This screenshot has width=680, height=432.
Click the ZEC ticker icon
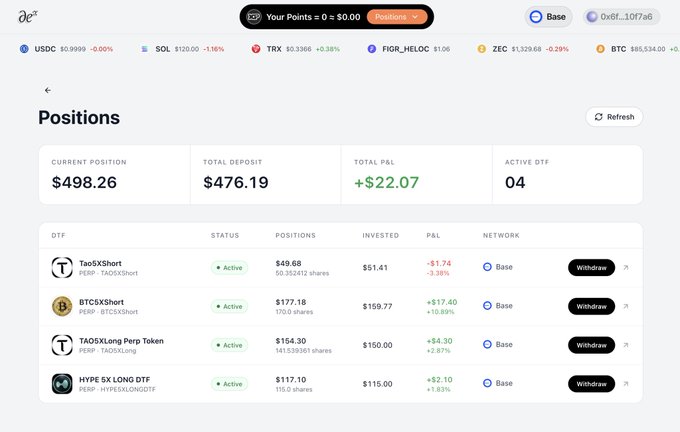click(x=481, y=49)
